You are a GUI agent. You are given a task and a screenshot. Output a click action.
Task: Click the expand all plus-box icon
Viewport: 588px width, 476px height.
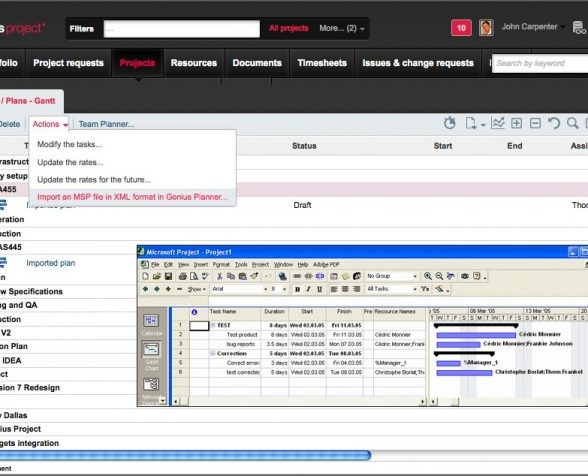[x=516, y=123]
